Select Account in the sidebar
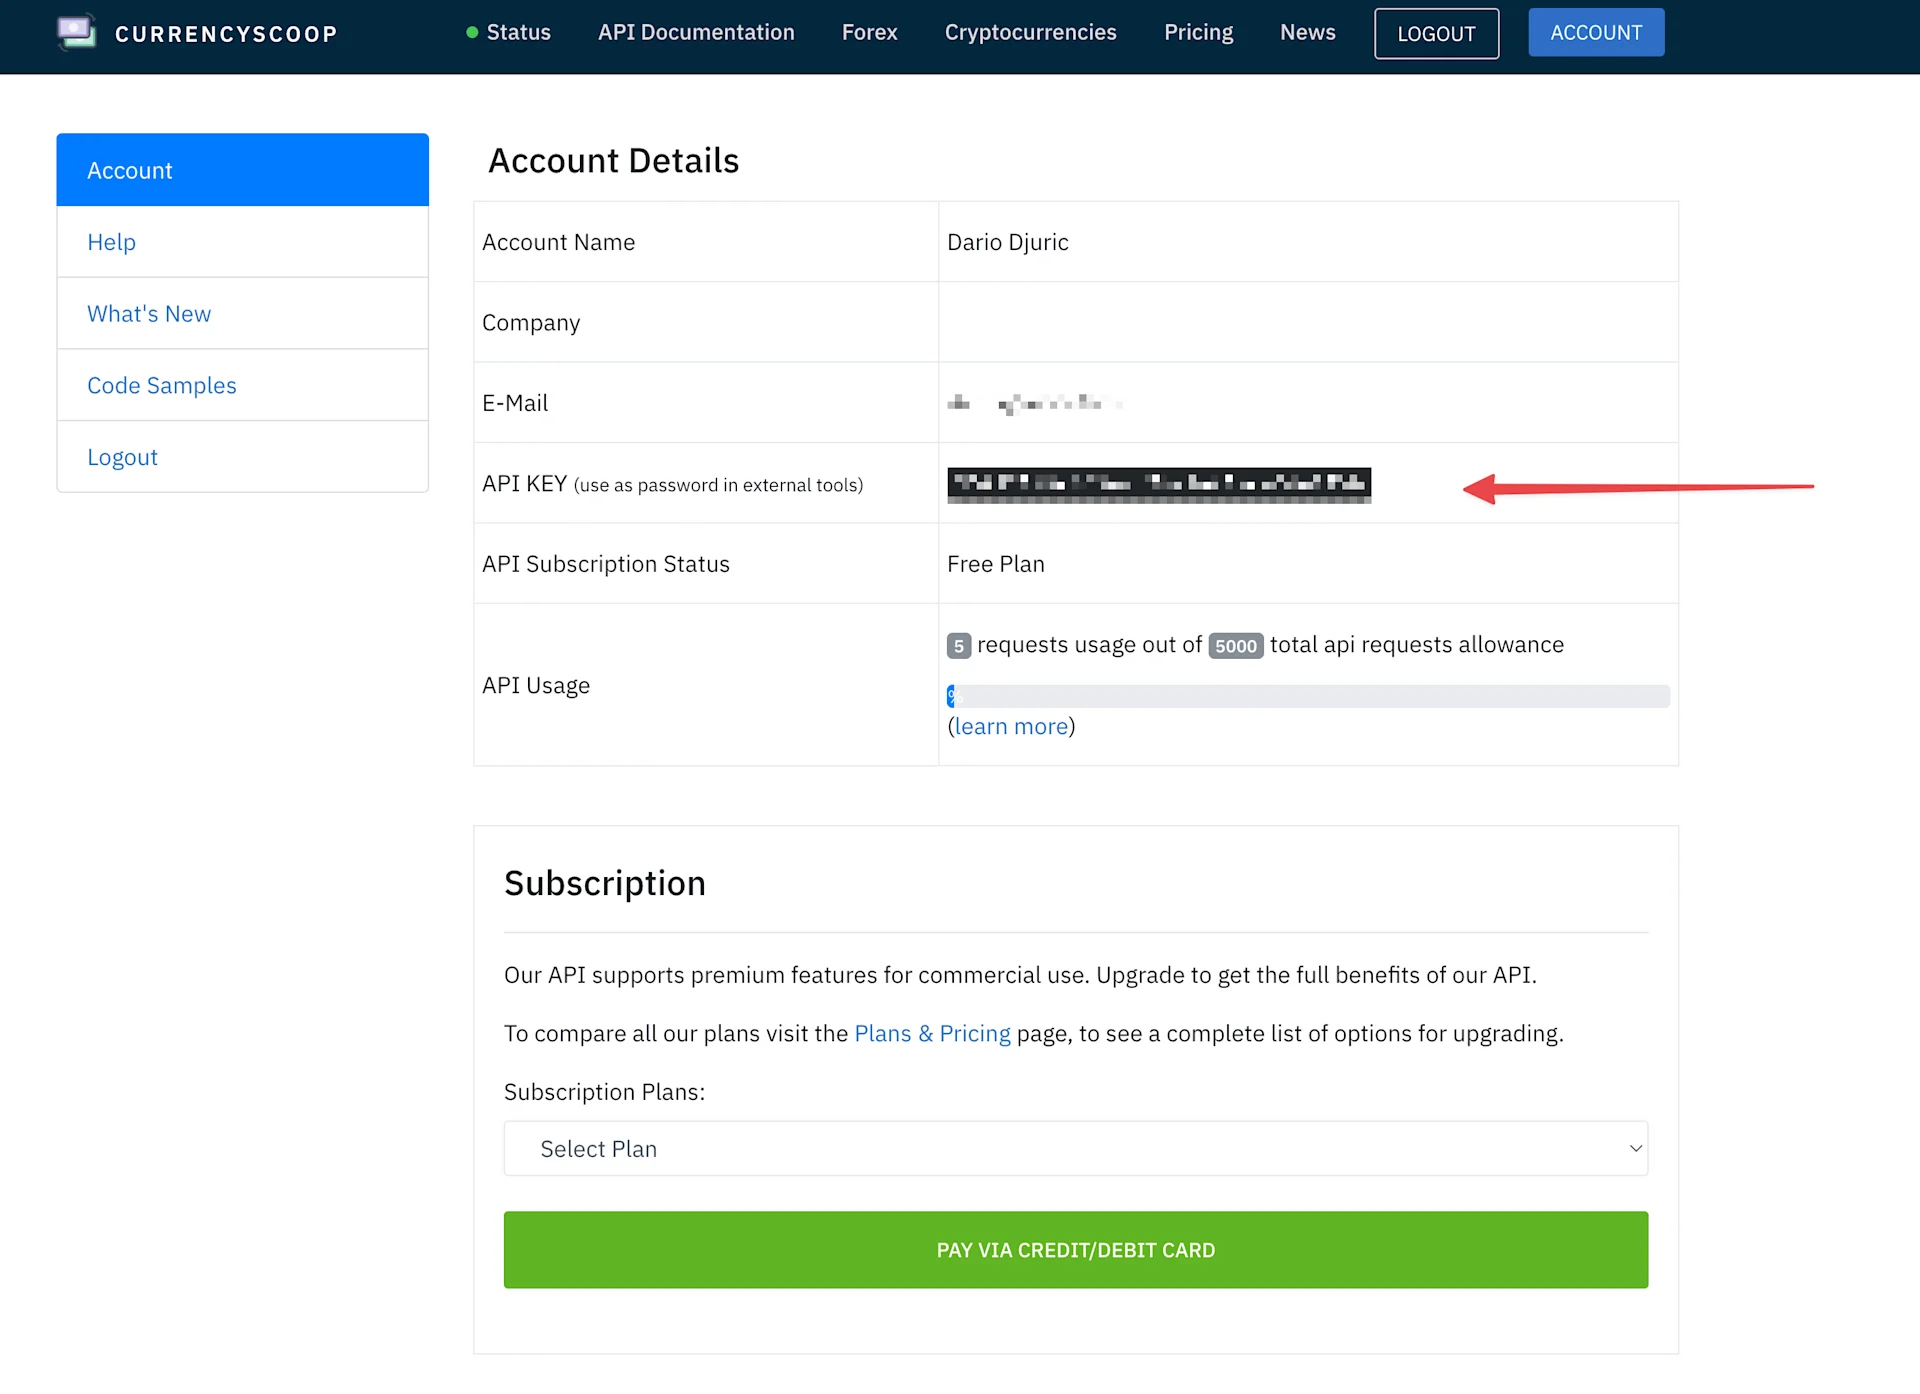Image resolution: width=1920 pixels, height=1394 pixels. pos(130,169)
